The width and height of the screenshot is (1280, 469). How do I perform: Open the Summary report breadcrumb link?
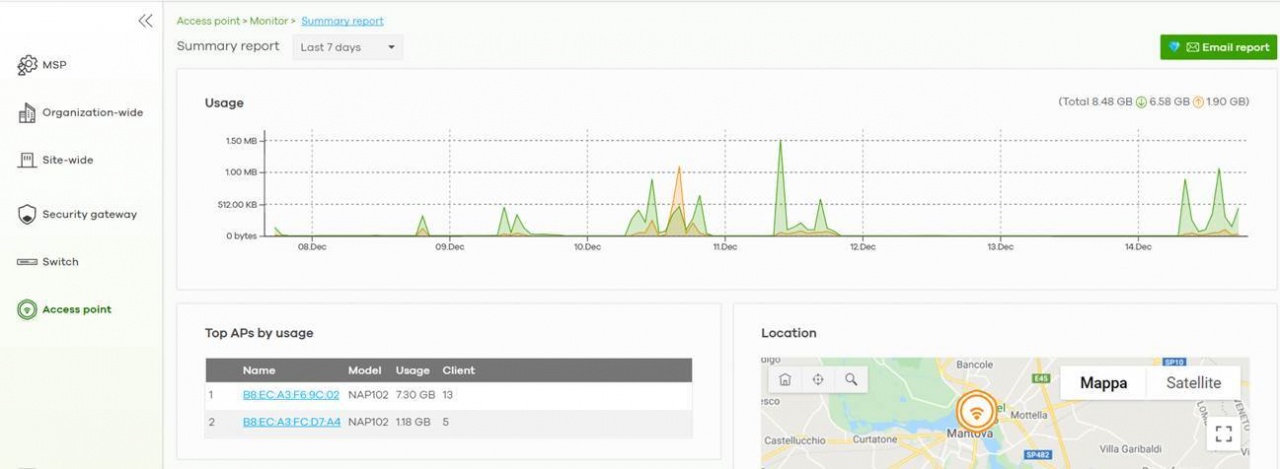(x=342, y=21)
